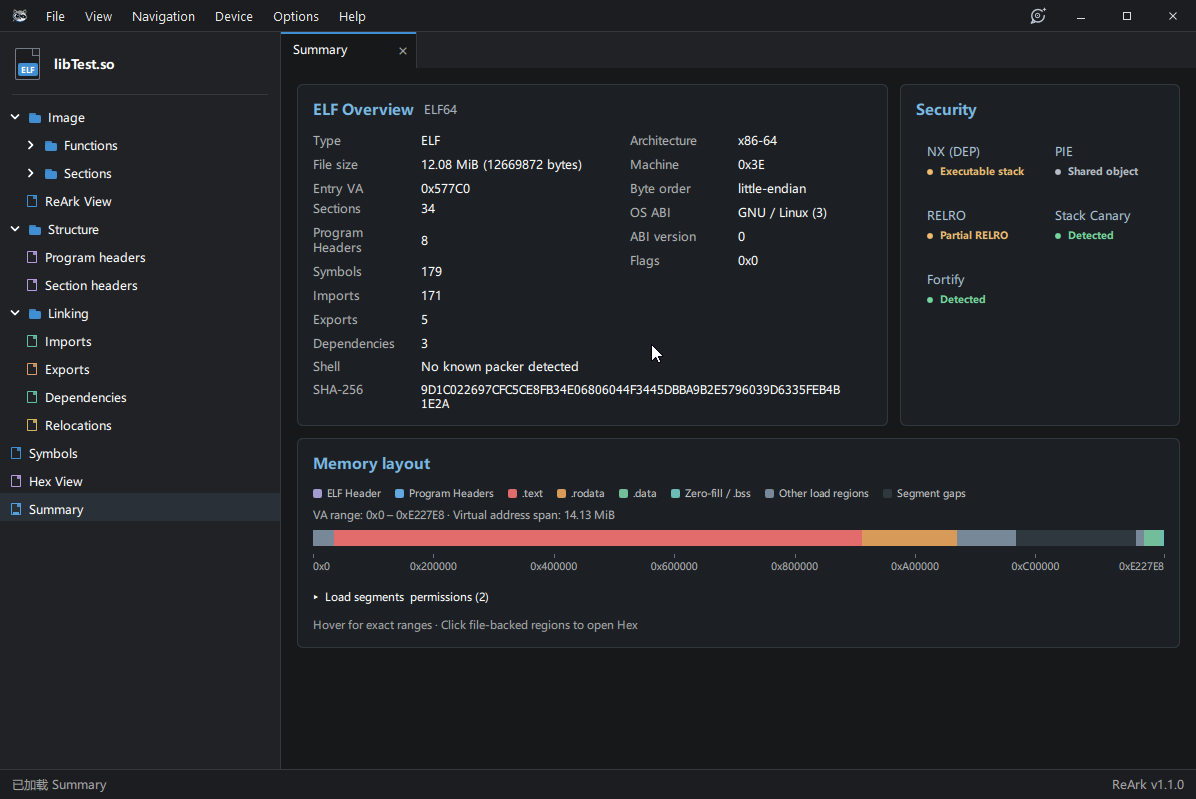Expand the Sections tree node
This screenshot has height=799, width=1196.
[31, 173]
